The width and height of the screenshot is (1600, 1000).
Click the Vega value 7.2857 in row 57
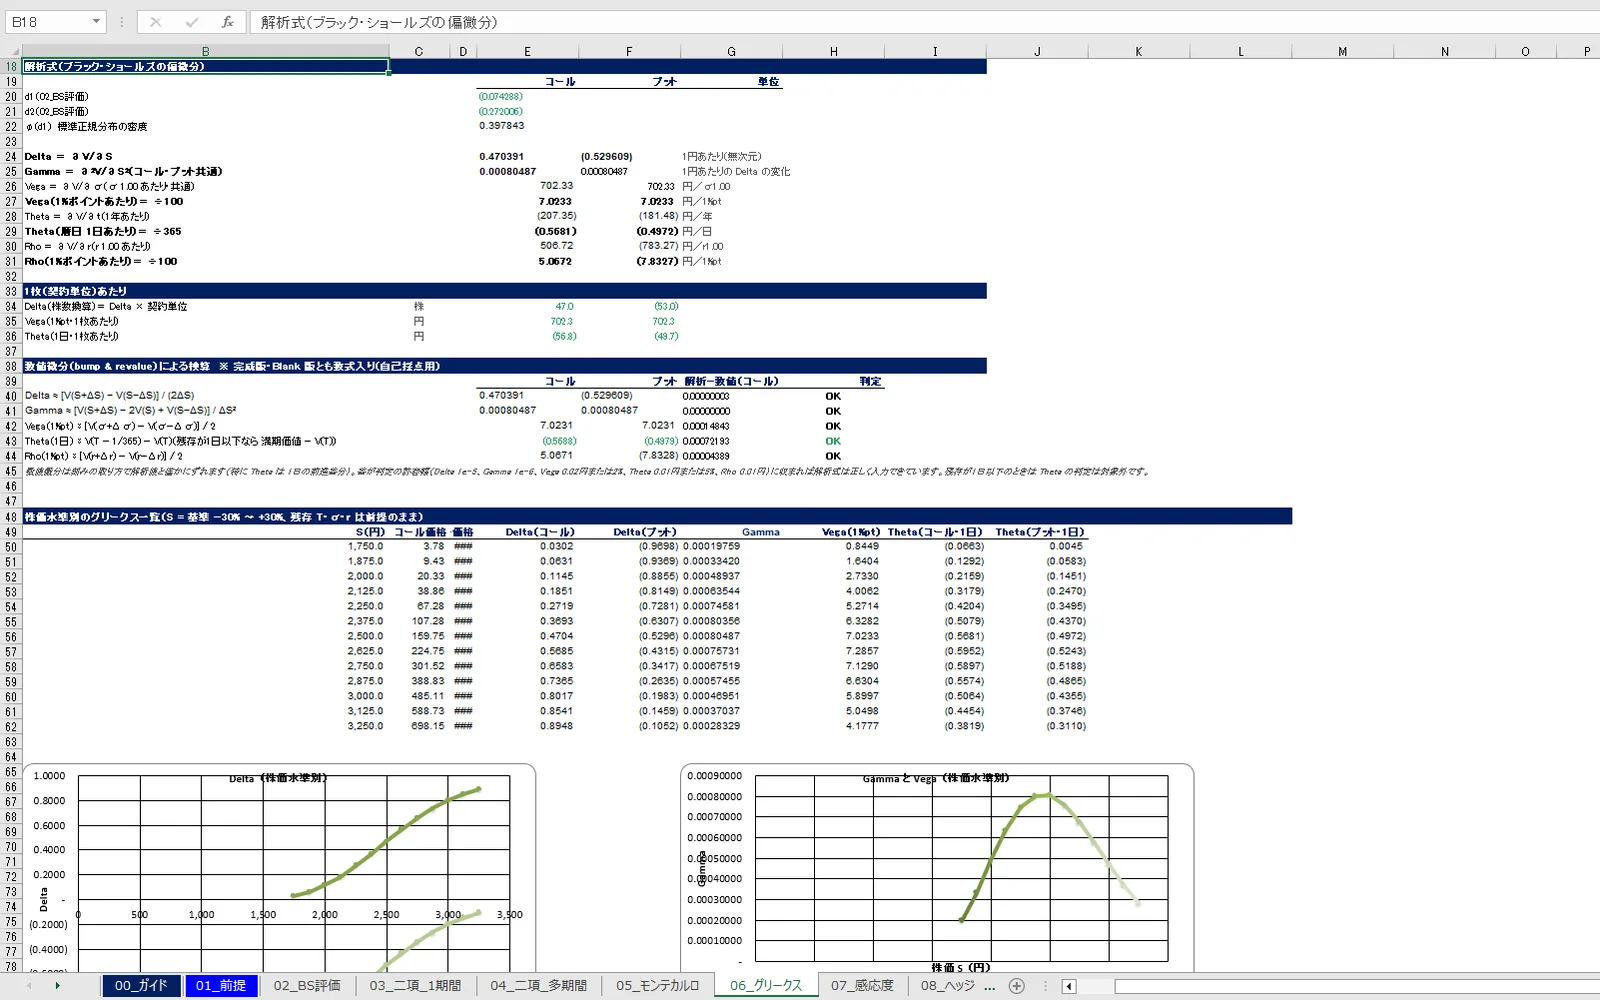click(x=863, y=651)
